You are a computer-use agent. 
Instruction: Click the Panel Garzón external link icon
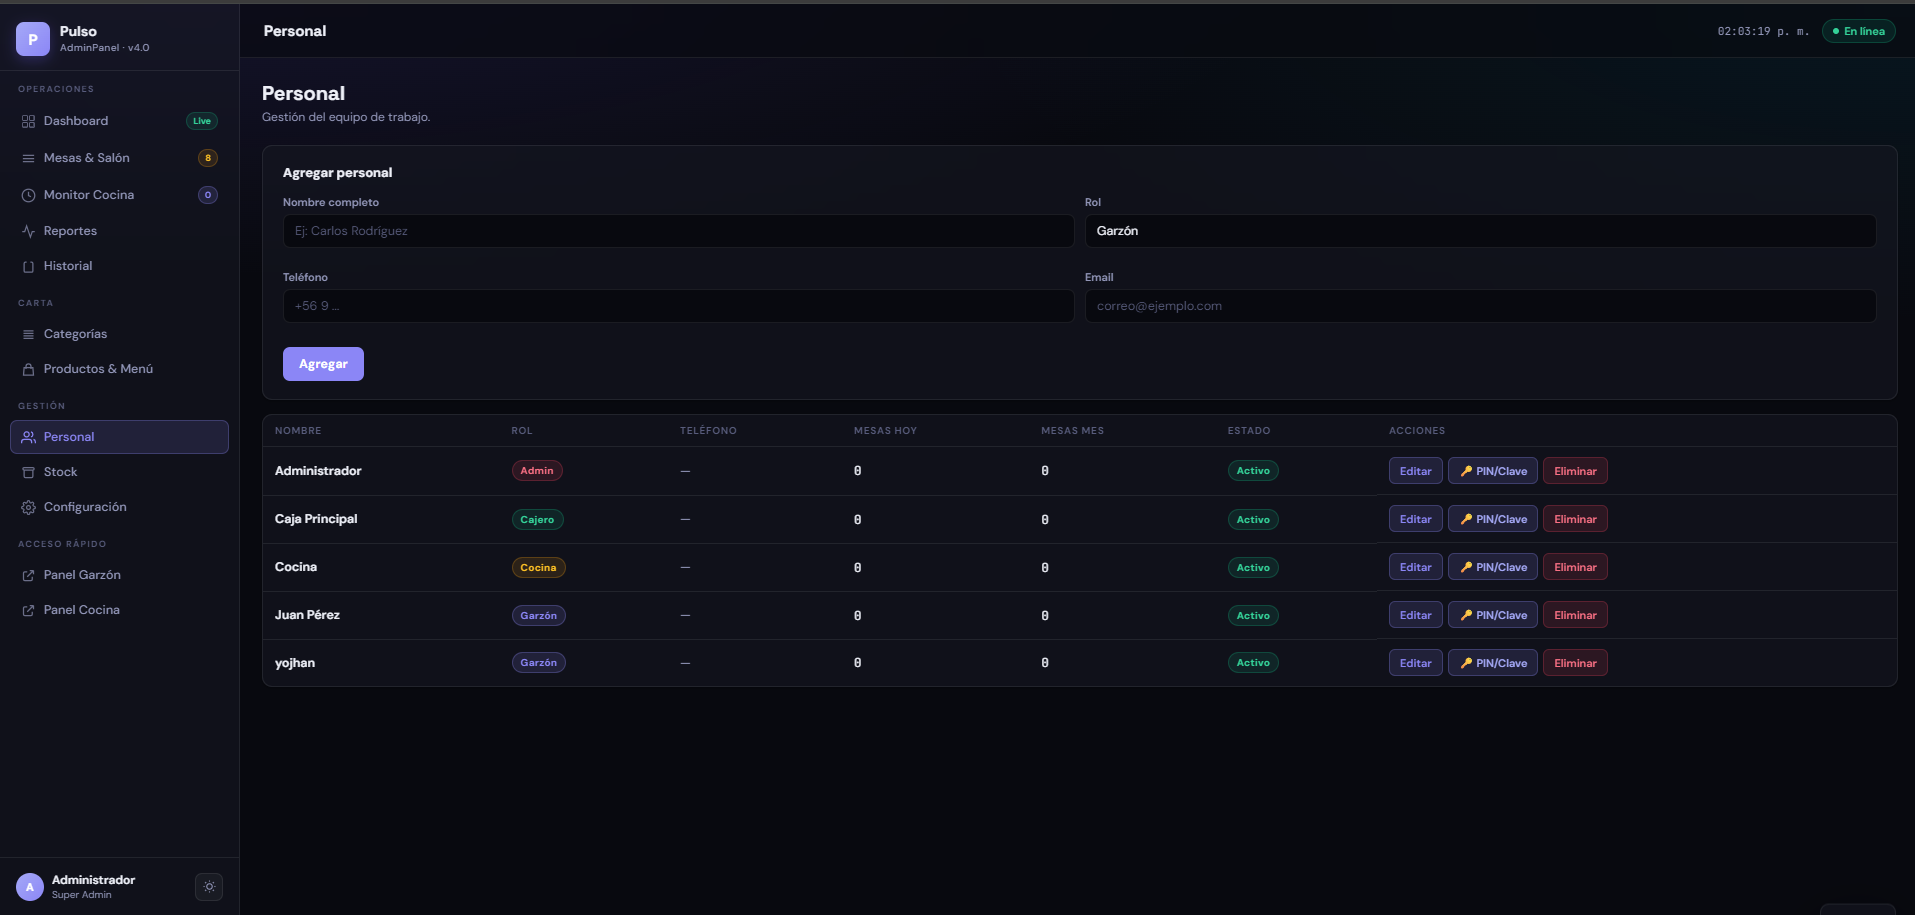(28, 575)
